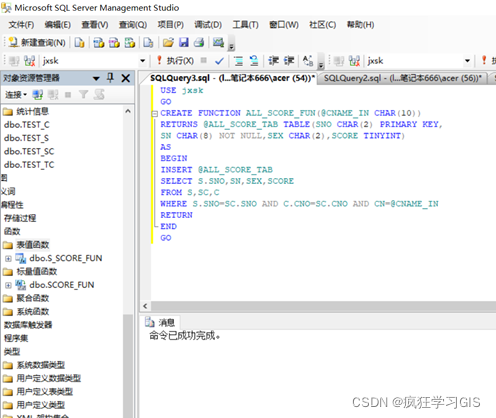
Task: Open the 工具(T) menu
Action: (246, 25)
